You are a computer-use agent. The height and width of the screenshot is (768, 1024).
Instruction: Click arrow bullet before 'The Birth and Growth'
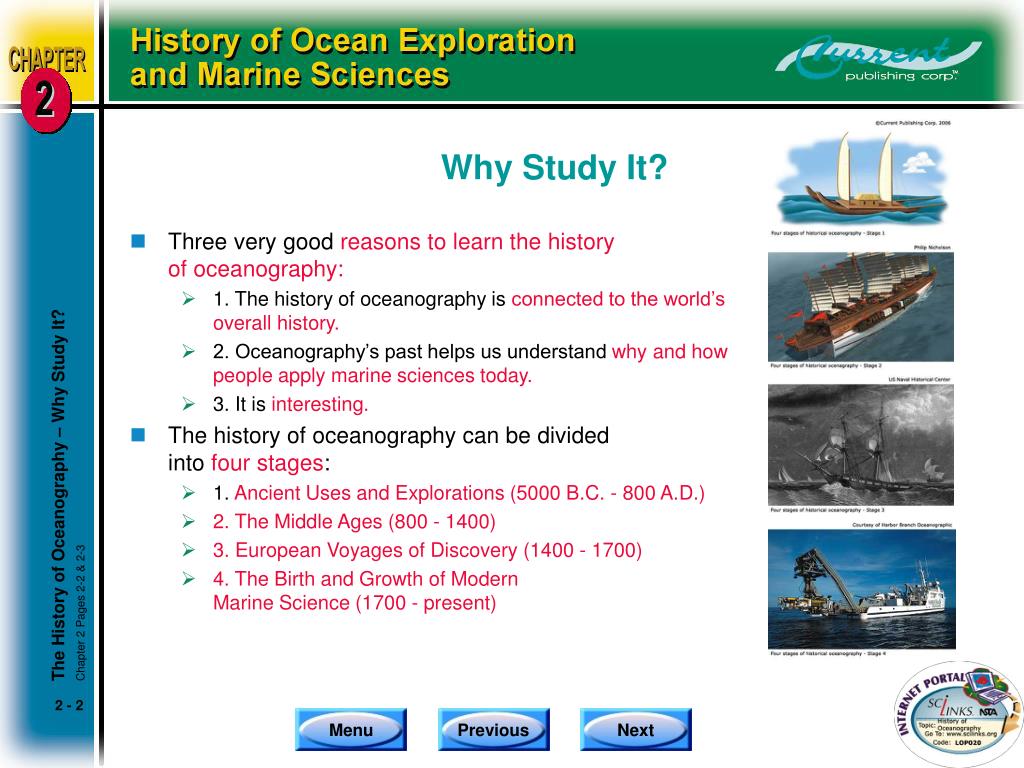coord(189,579)
